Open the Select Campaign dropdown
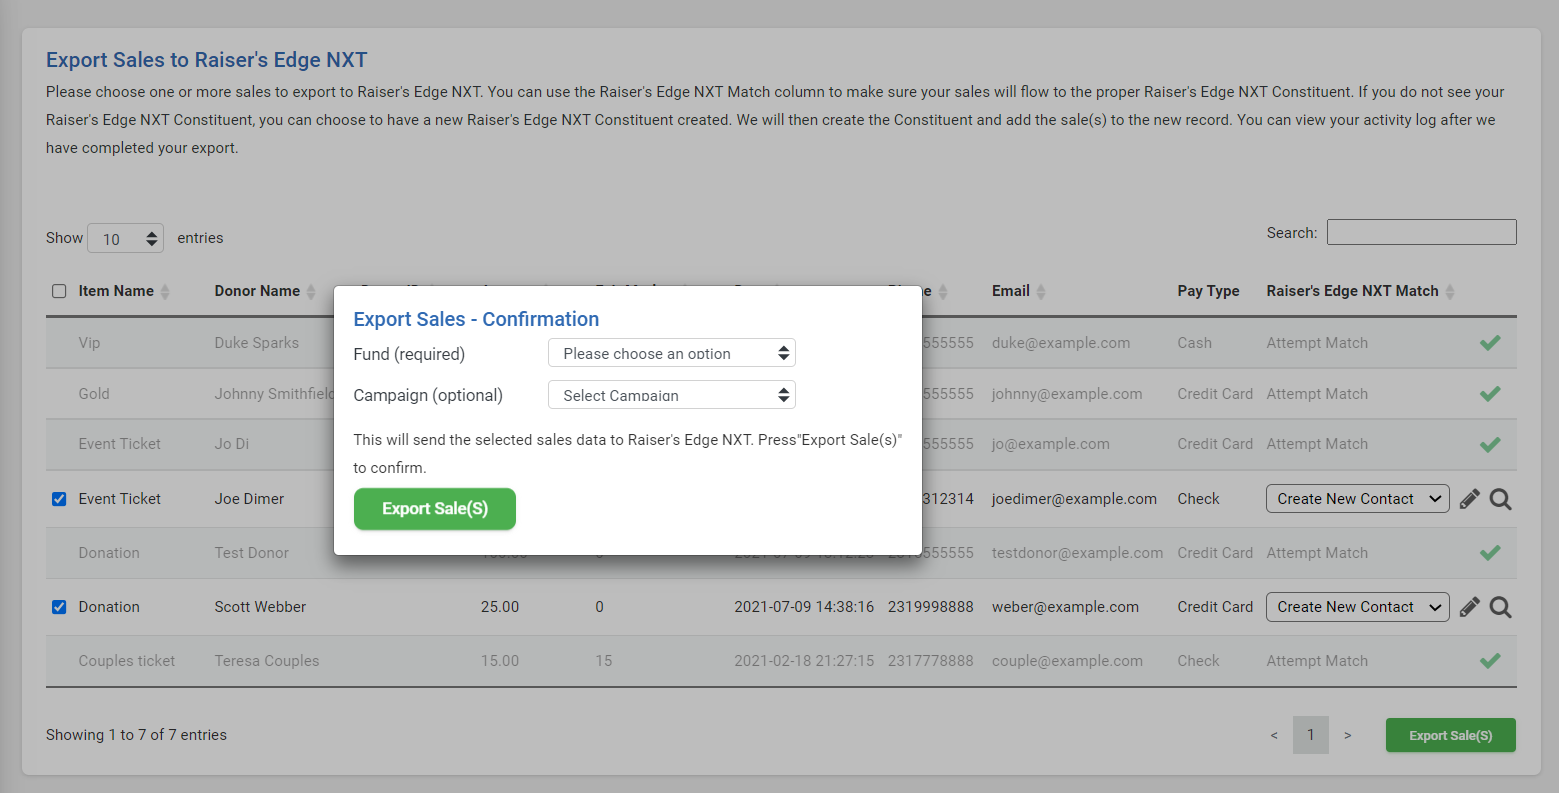Screen dimensions: 1559x793 coord(672,395)
